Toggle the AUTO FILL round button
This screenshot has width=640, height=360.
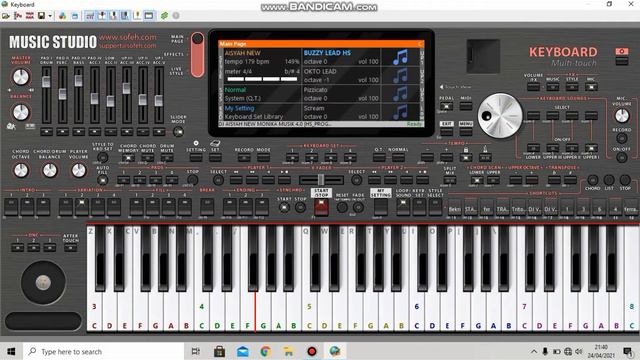pyautogui.click(x=103, y=180)
